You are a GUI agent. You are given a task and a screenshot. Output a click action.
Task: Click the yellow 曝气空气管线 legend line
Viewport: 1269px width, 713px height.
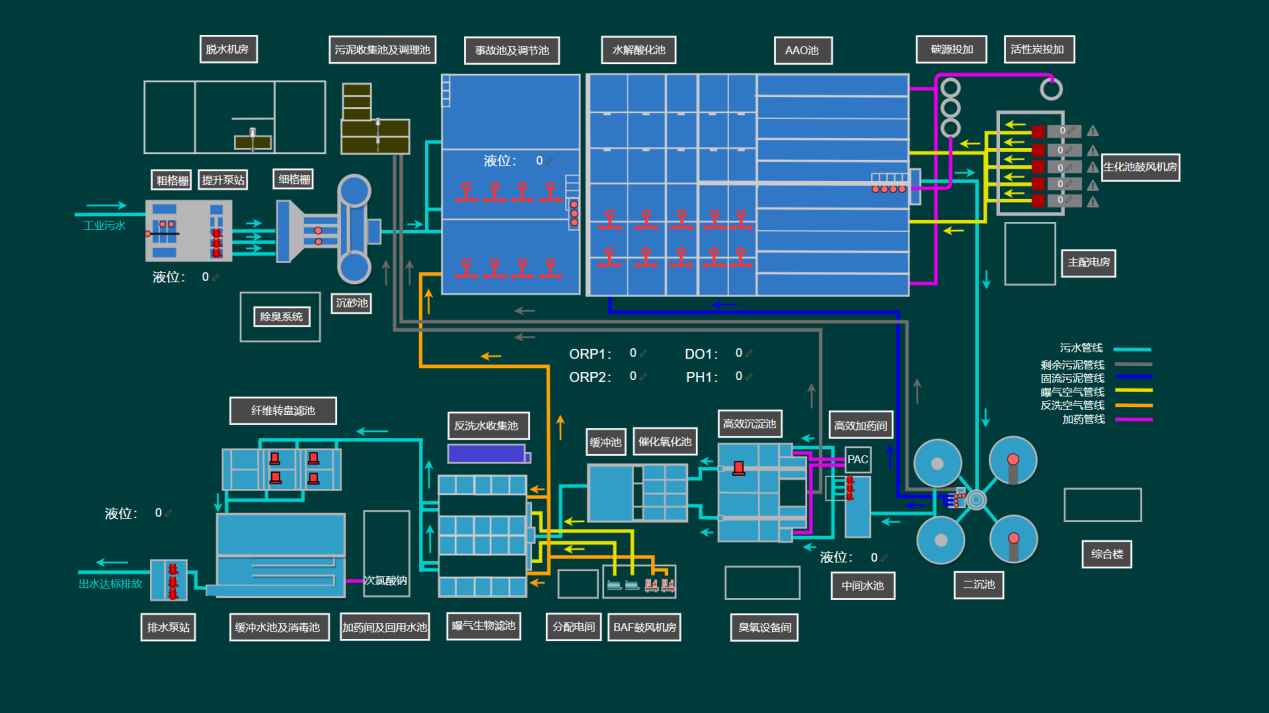point(1132,391)
